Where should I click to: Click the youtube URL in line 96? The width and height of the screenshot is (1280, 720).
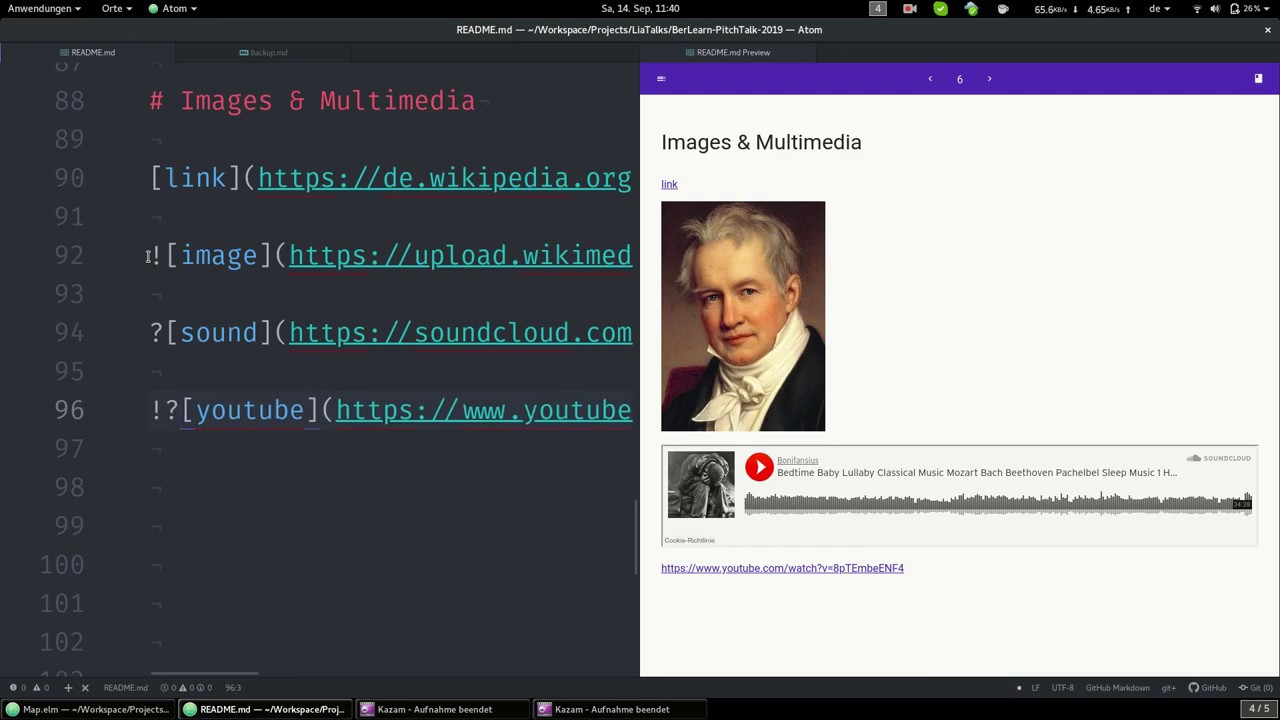(x=484, y=411)
